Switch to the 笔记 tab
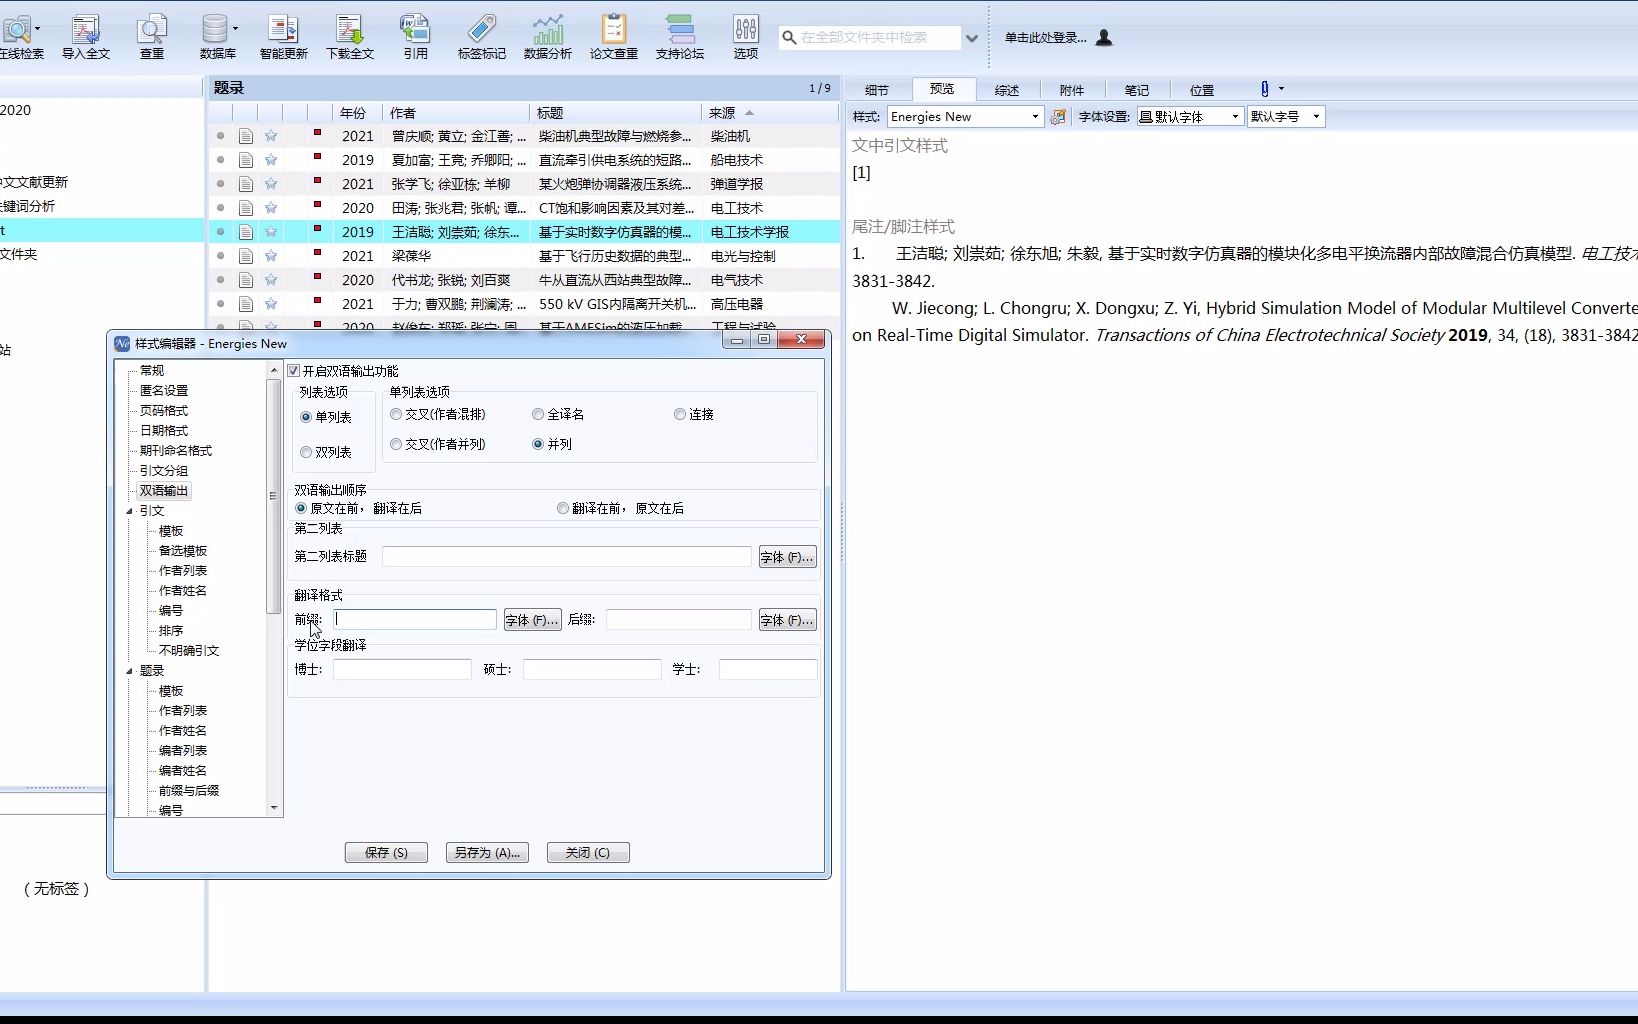Image resolution: width=1638 pixels, height=1024 pixels. tap(1137, 90)
